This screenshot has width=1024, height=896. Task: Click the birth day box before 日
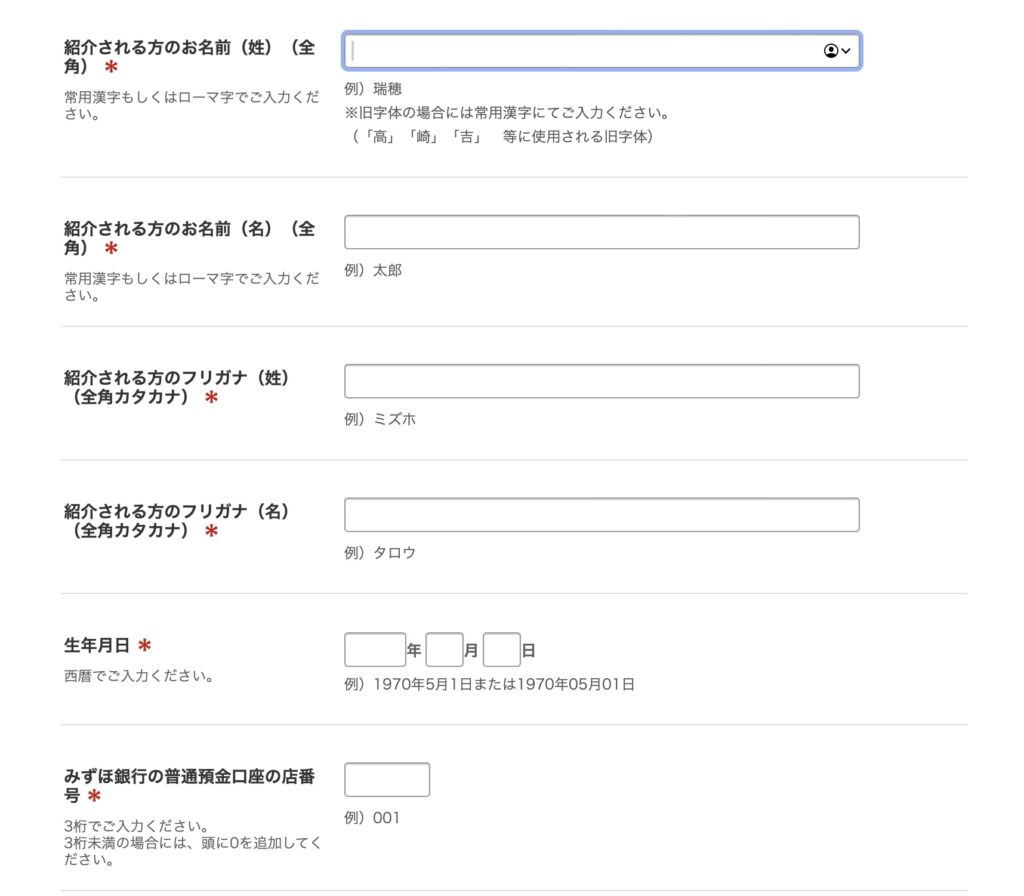pos(502,650)
